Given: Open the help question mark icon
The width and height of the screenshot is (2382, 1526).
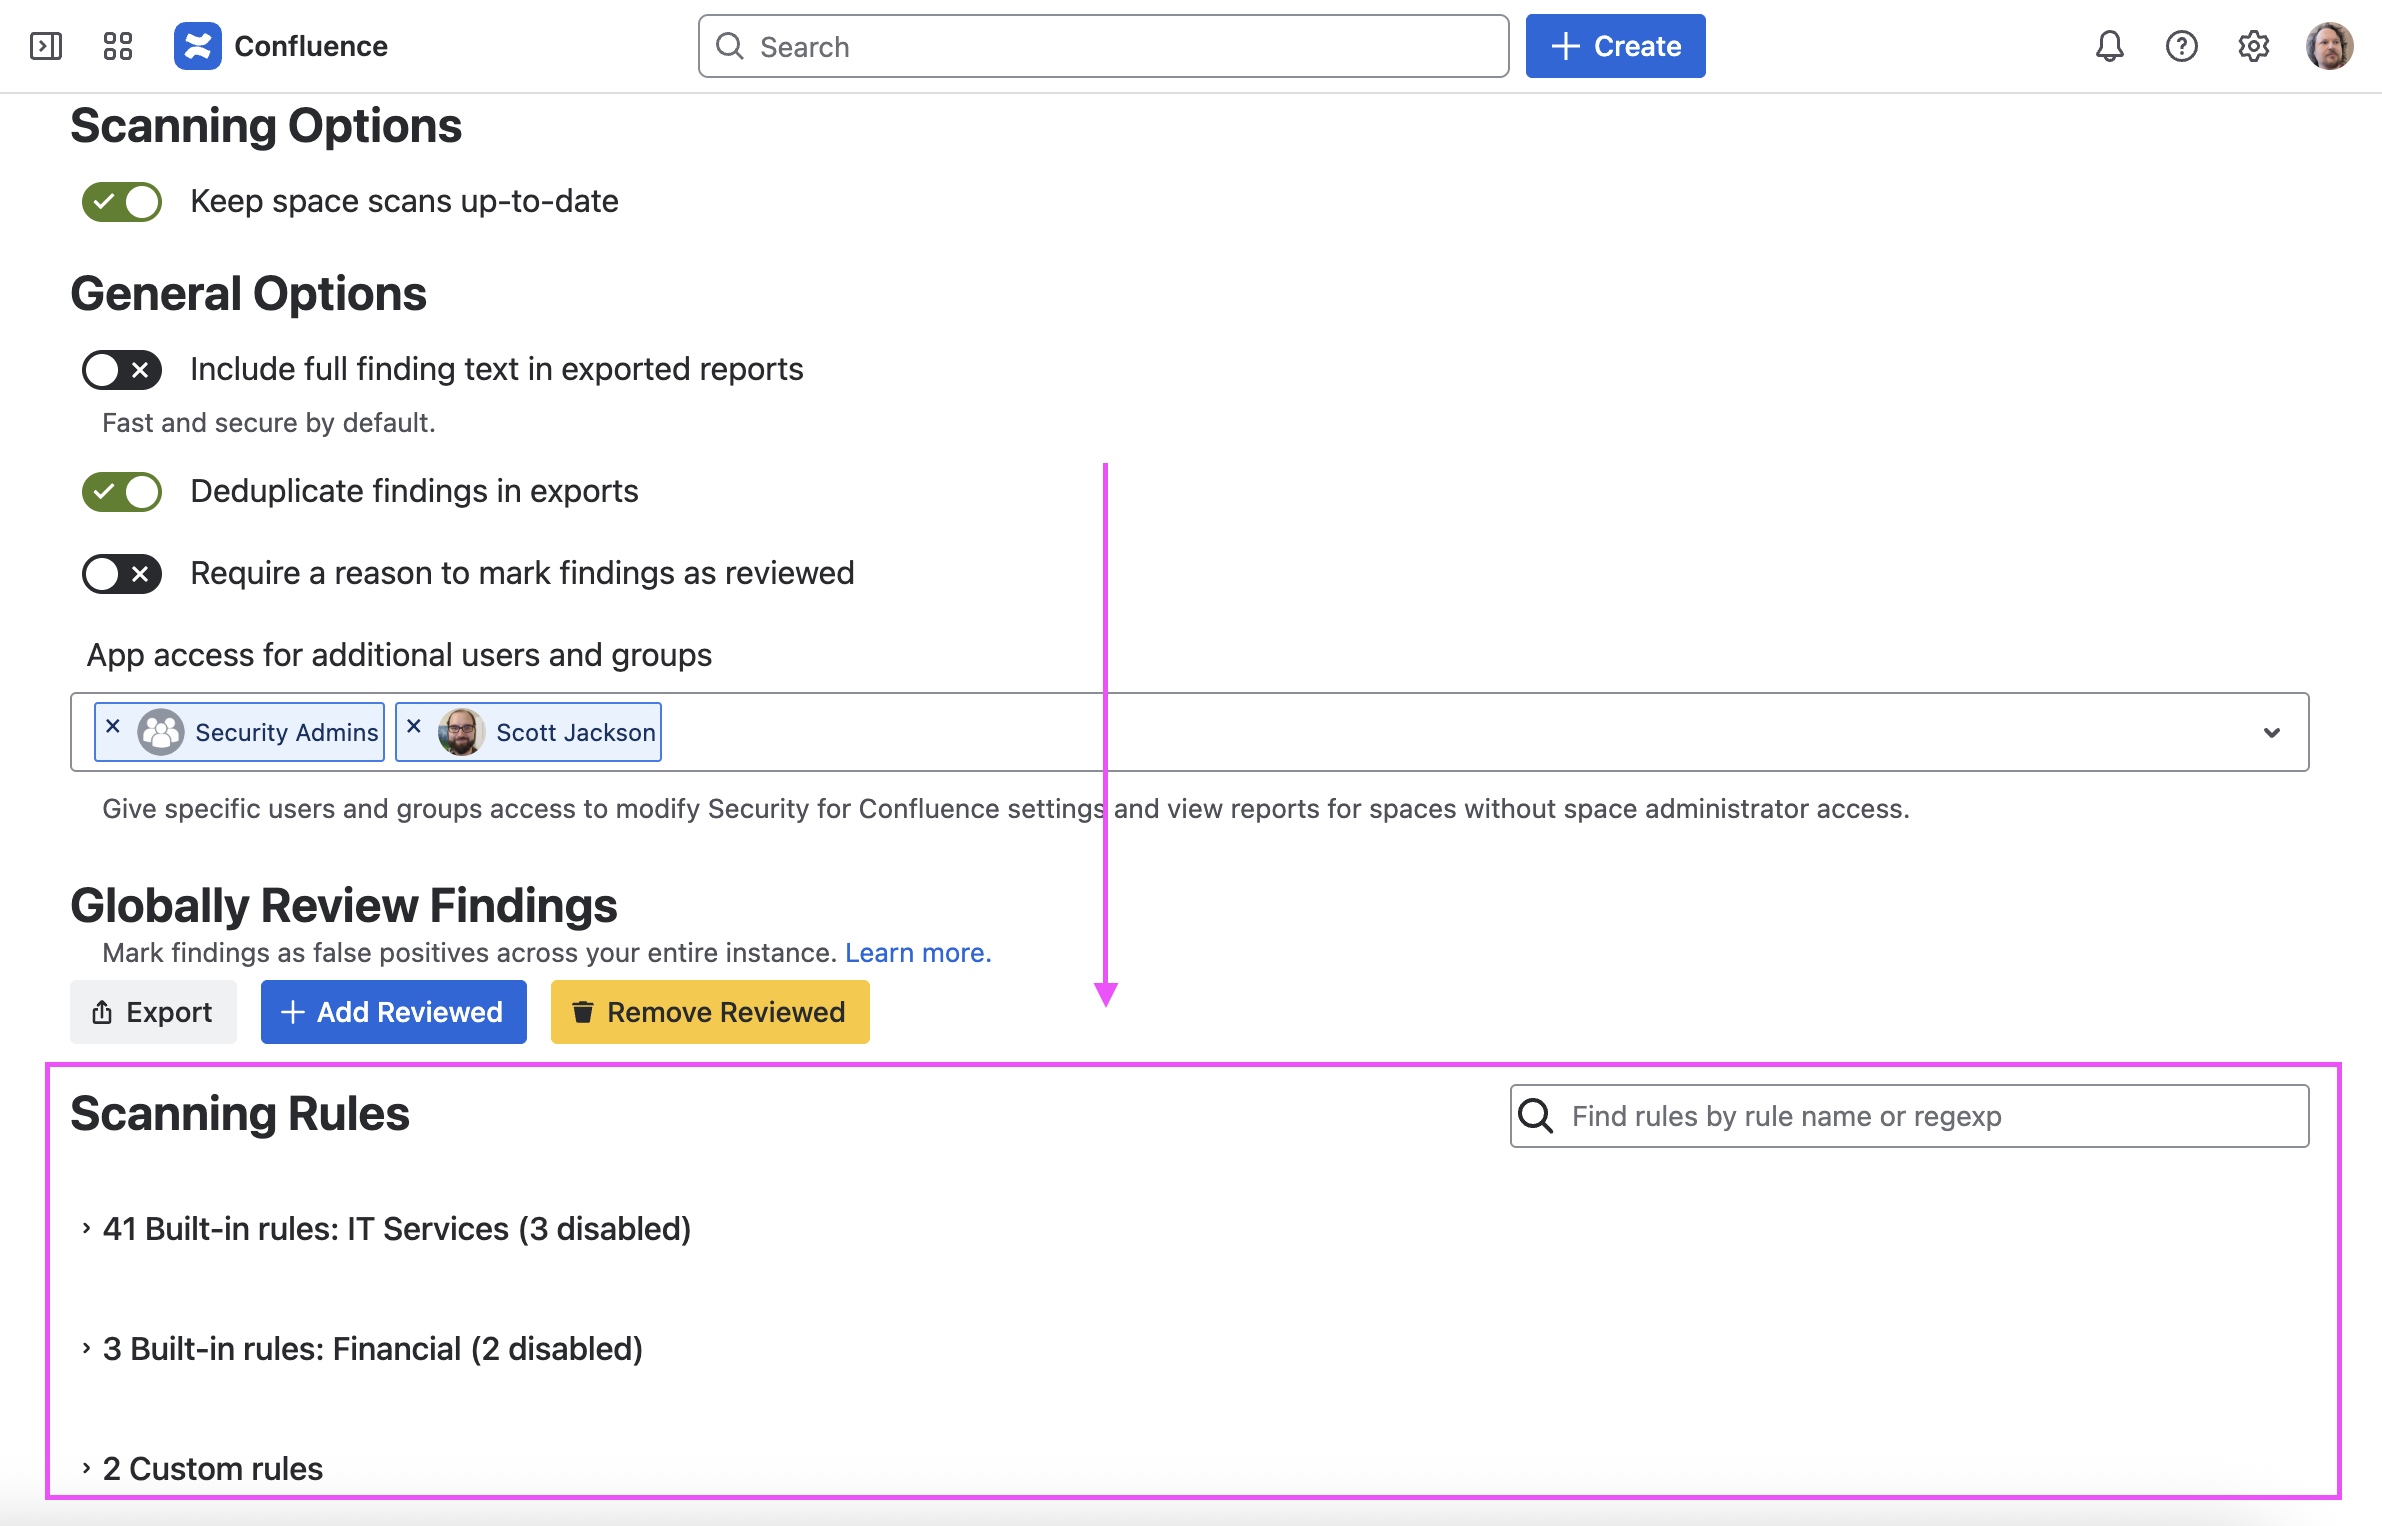Looking at the screenshot, I should [x=2181, y=46].
